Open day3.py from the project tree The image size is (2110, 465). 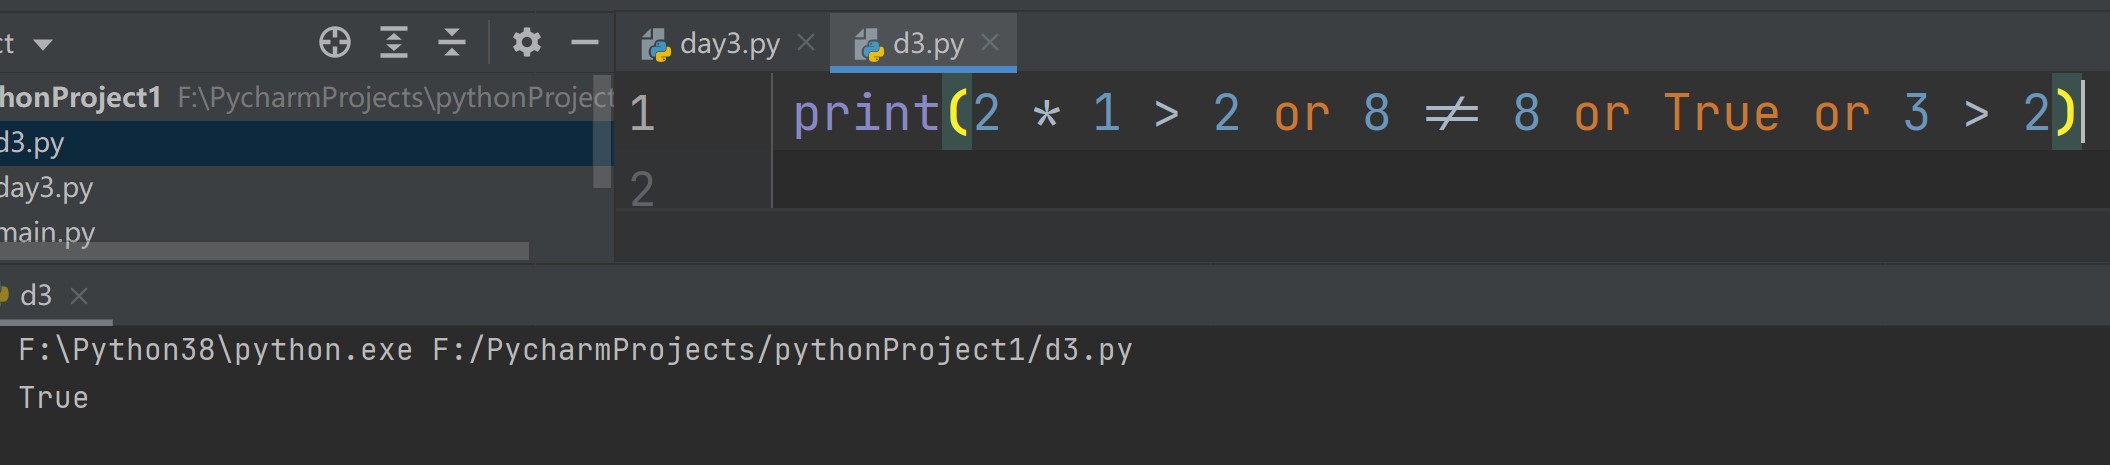46,188
